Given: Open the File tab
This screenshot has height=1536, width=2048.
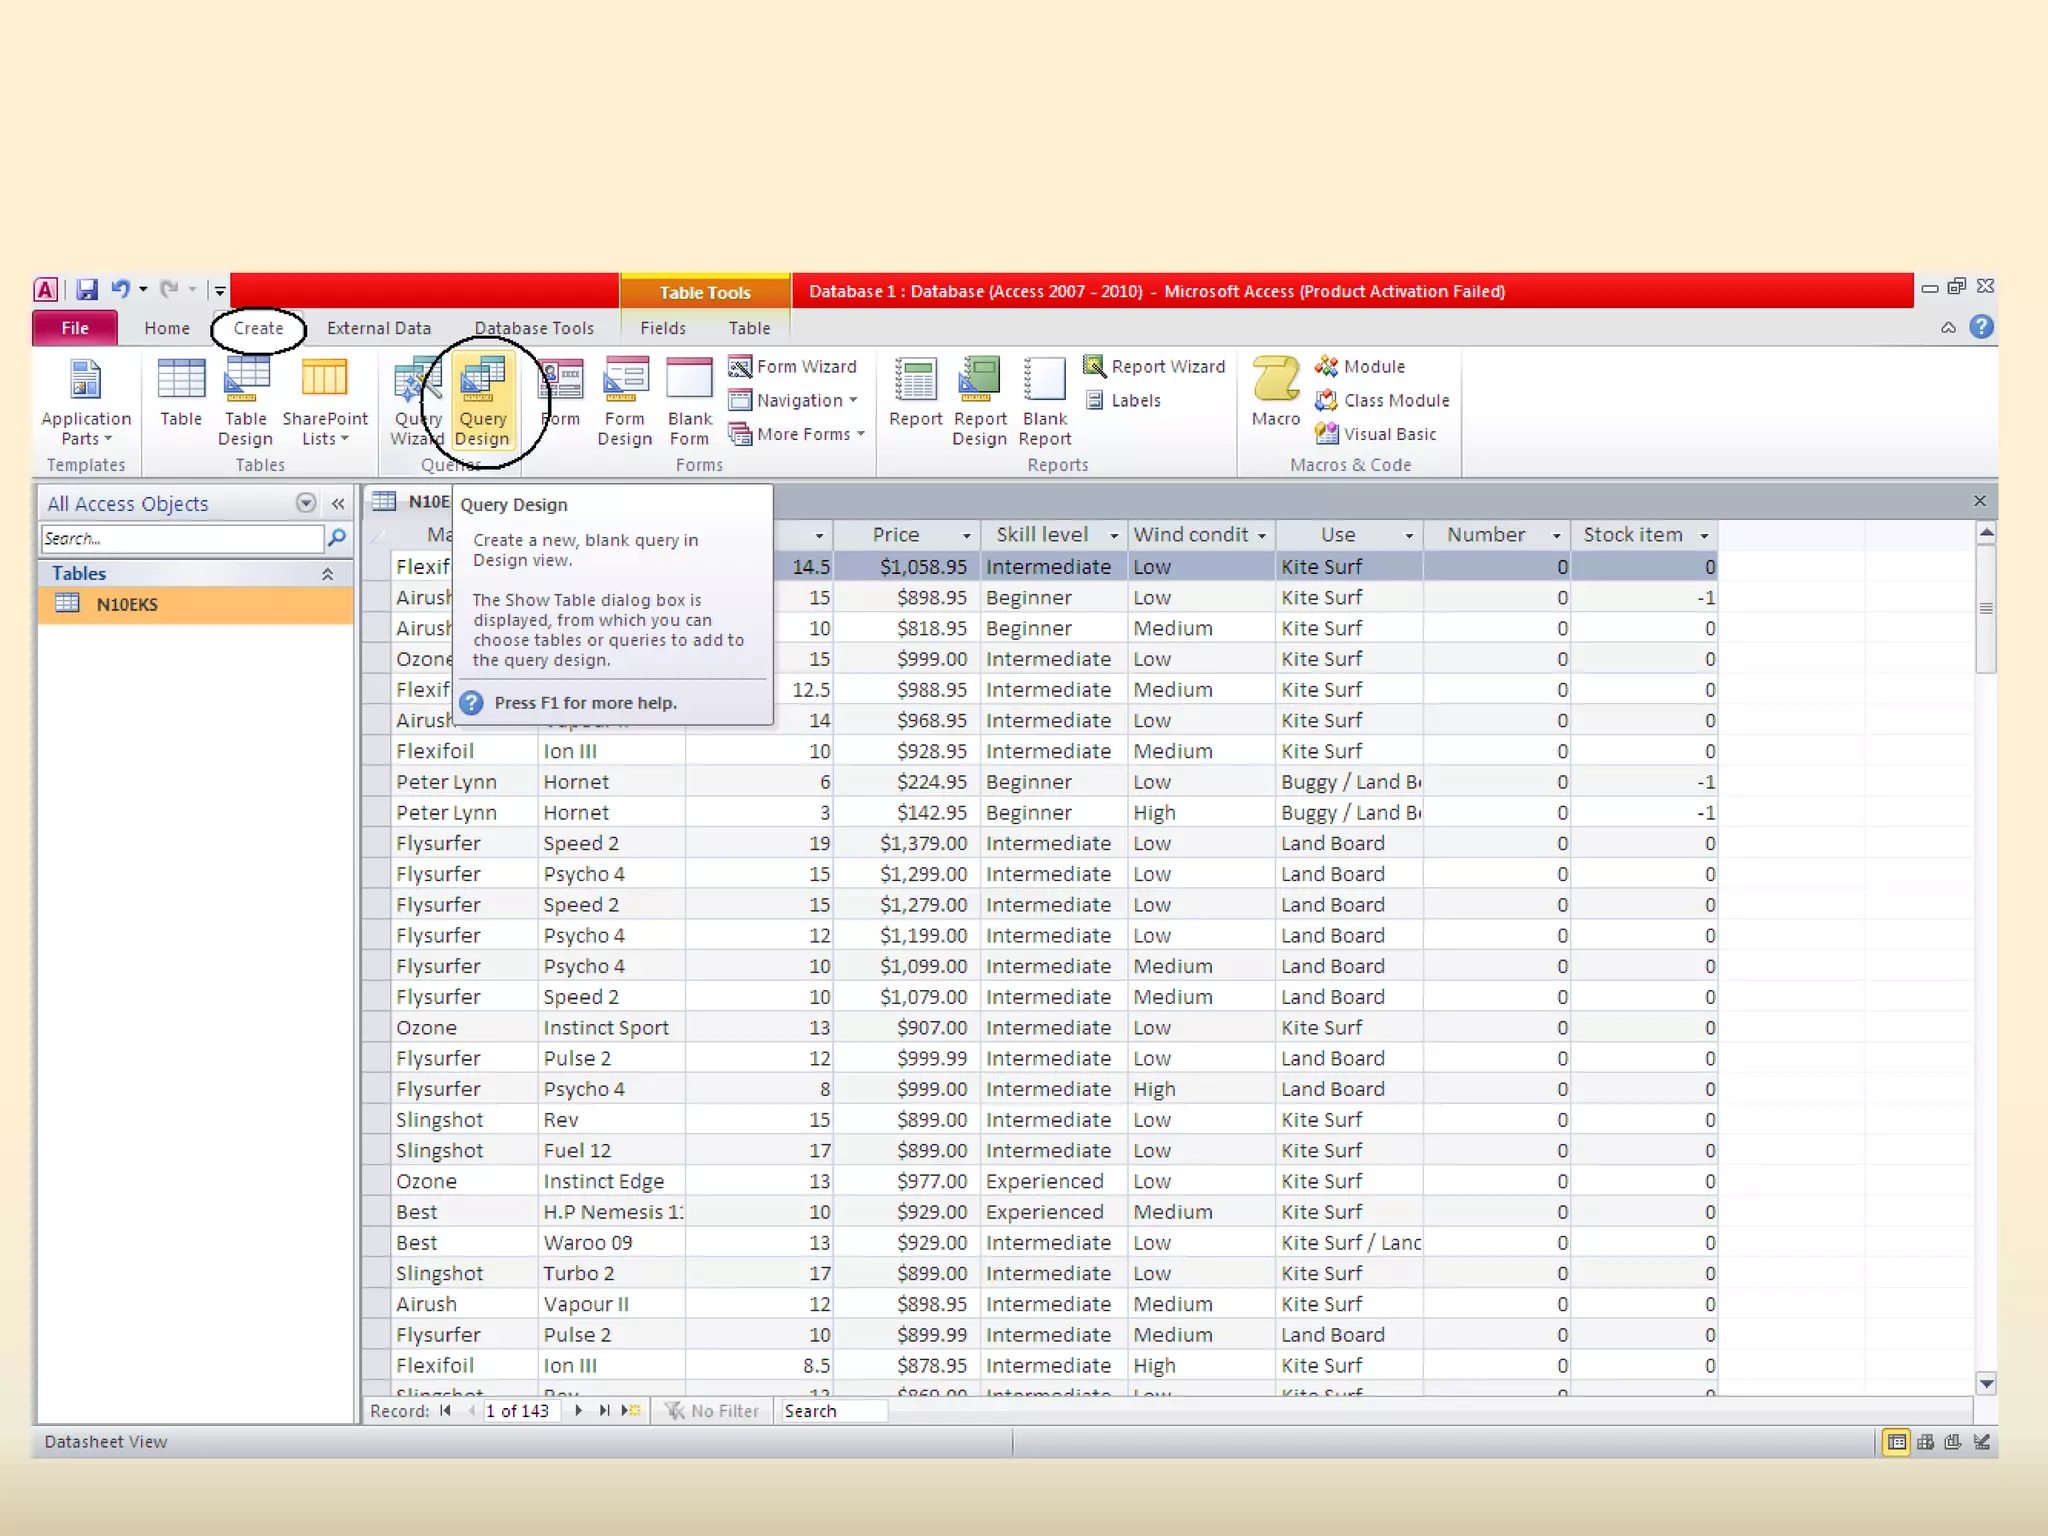Looking at the screenshot, I should coord(75,328).
